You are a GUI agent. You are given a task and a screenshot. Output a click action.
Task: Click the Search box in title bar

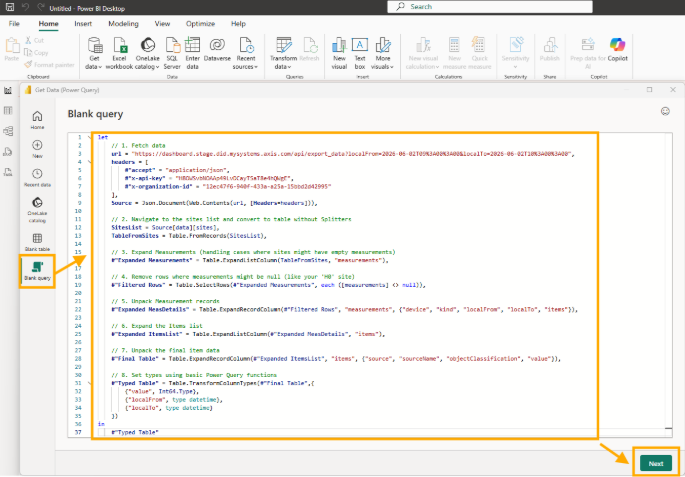[490, 7]
